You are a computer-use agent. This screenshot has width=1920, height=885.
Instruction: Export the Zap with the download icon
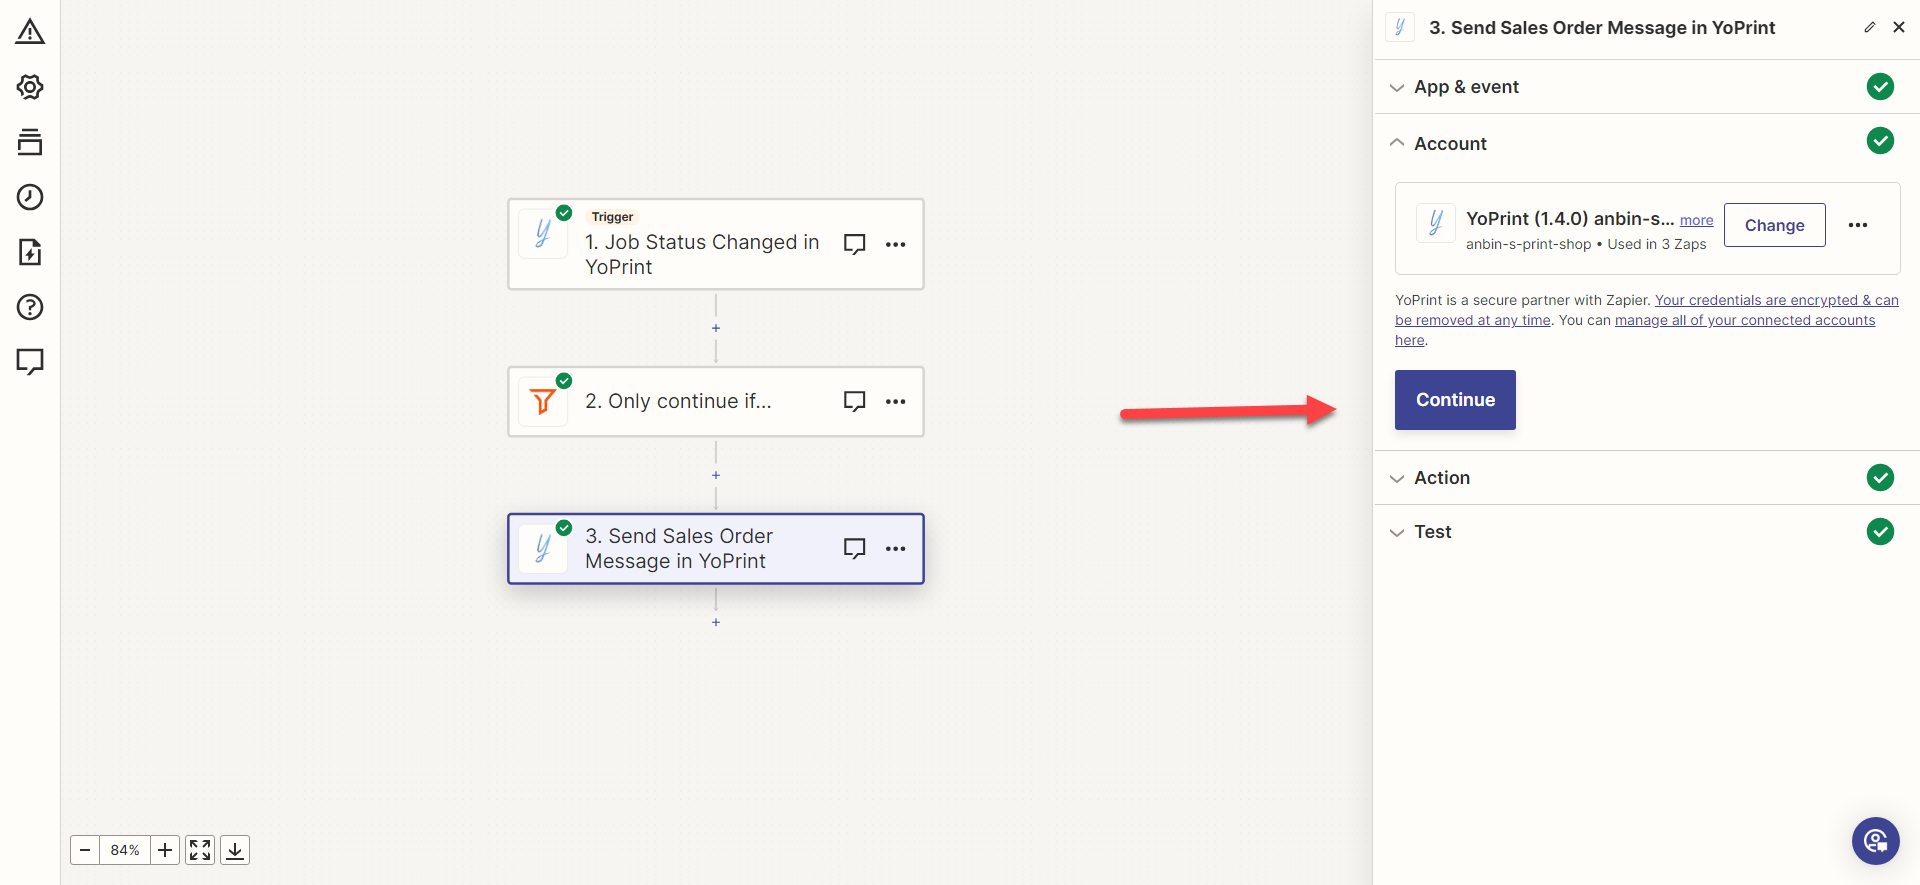pyautogui.click(x=235, y=850)
